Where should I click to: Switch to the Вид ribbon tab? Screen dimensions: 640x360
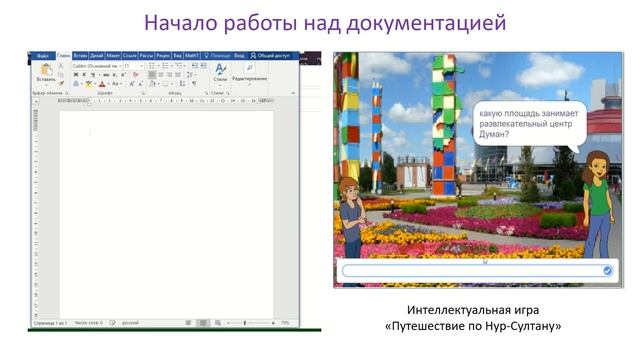pyautogui.click(x=177, y=56)
